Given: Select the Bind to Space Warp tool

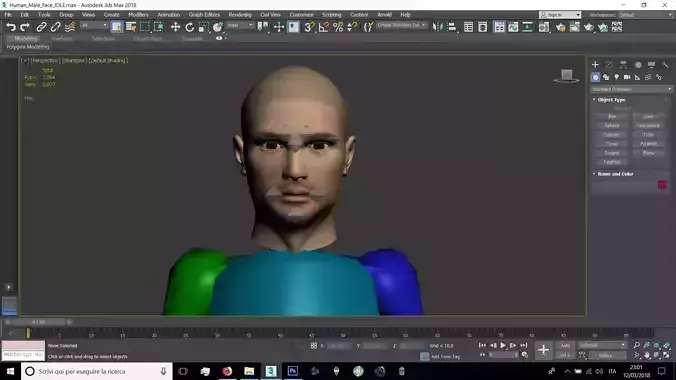Looking at the screenshot, I should click(x=69, y=27).
